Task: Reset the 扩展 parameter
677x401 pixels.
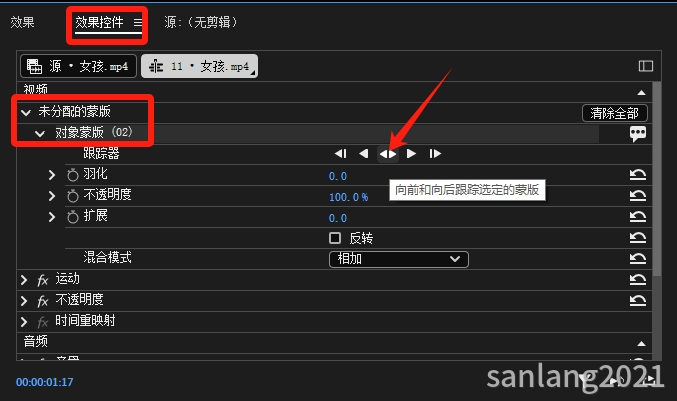Action: [x=638, y=216]
